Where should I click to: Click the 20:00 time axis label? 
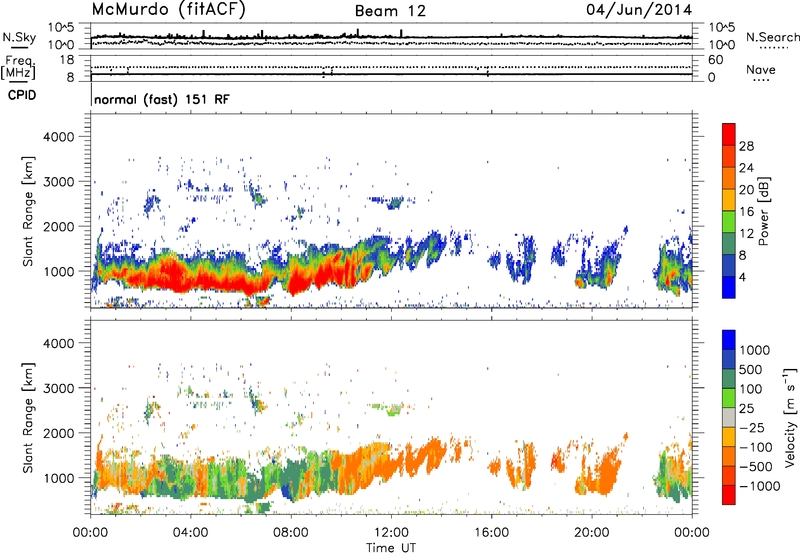[x=592, y=533]
